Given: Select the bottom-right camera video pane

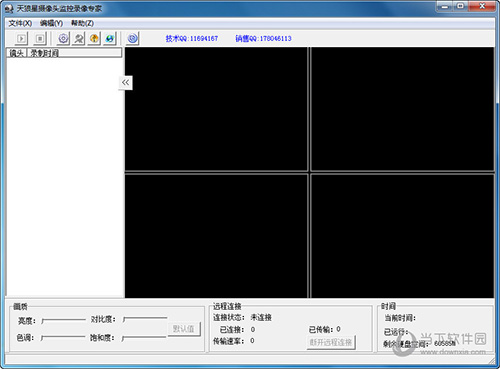Looking at the screenshot, I should 402,236.
